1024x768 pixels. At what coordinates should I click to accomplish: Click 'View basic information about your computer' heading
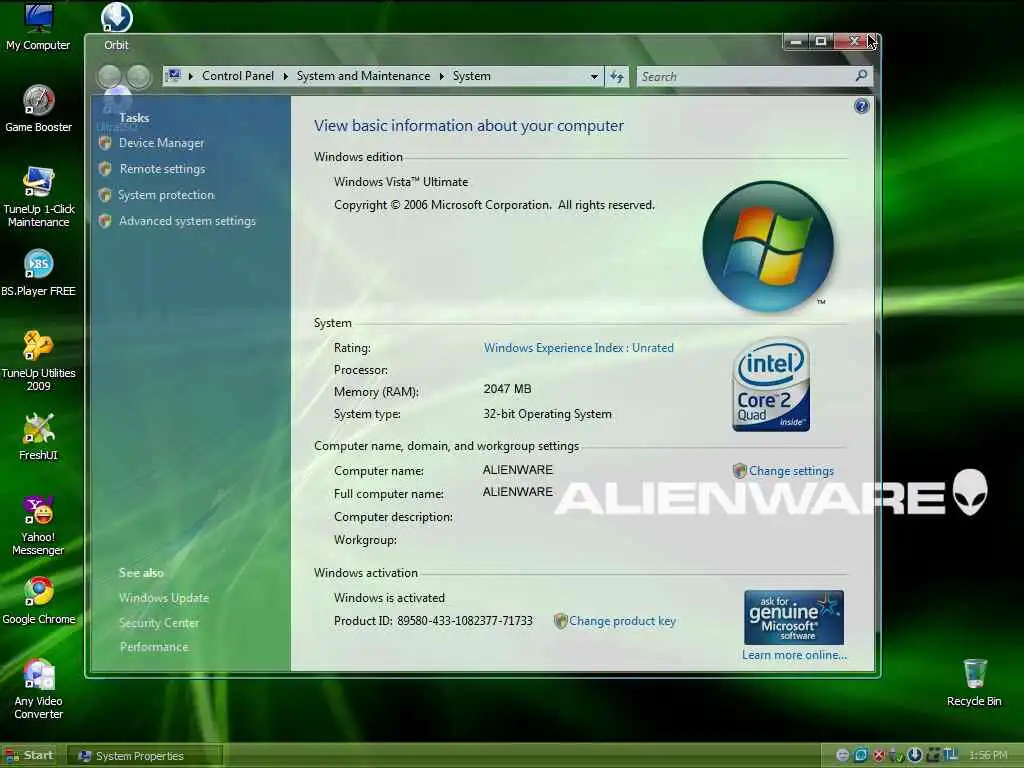click(469, 125)
